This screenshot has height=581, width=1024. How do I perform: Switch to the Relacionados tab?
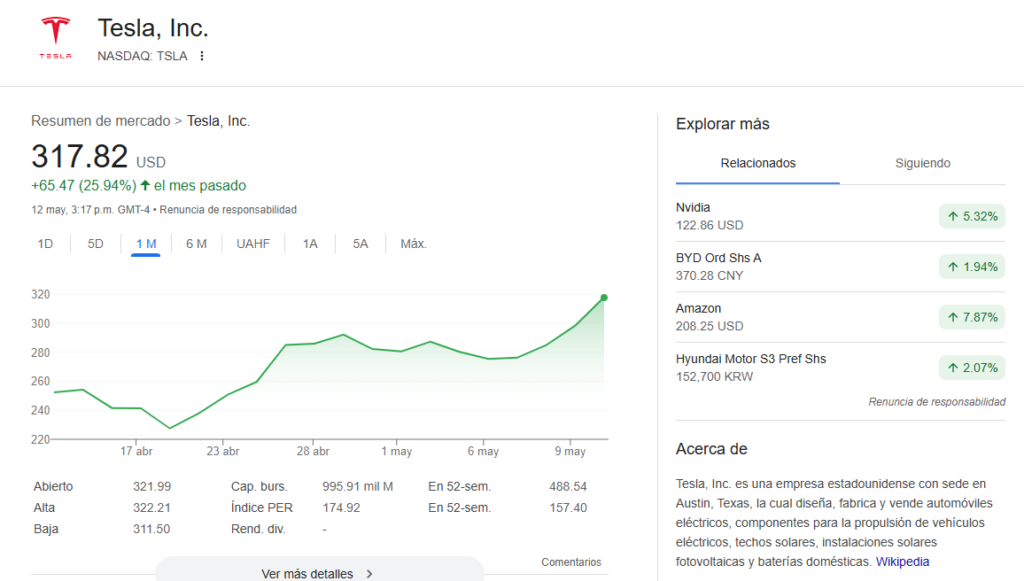click(758, 163)
